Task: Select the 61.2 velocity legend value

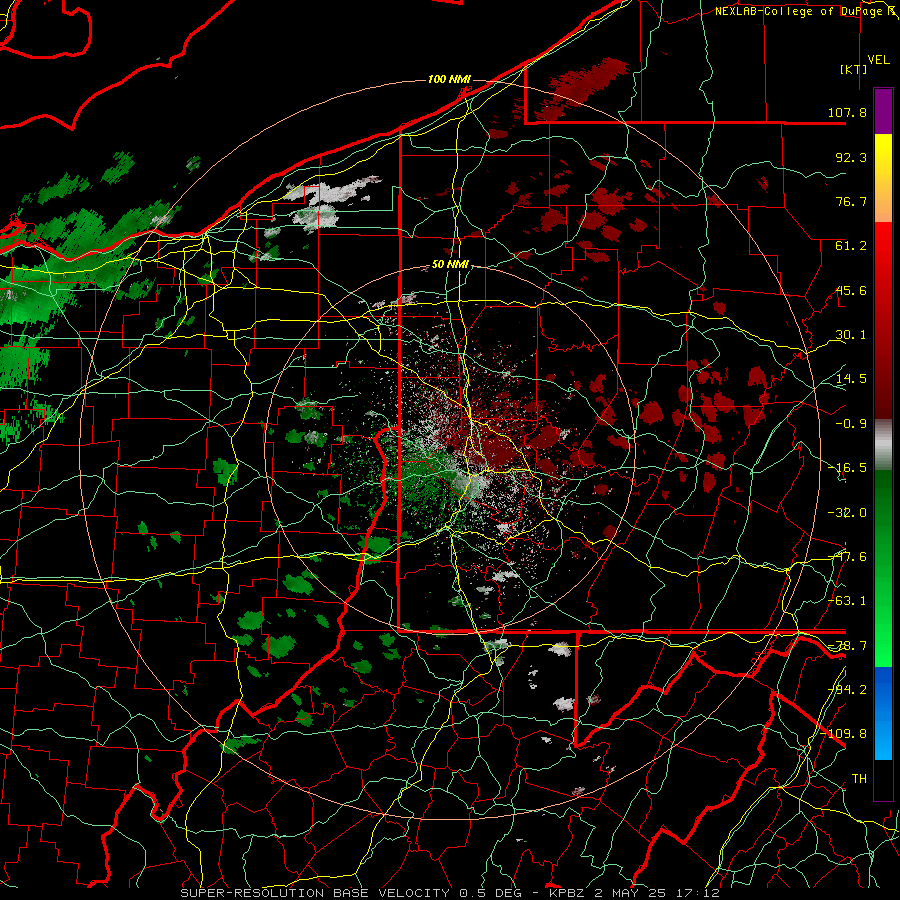Action: coord(851,246)
